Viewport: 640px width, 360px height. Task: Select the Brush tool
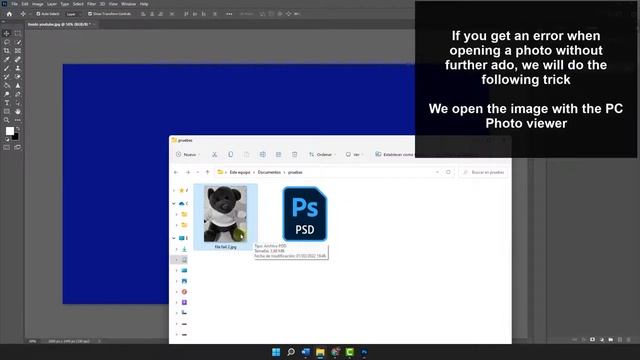(7, 68)
